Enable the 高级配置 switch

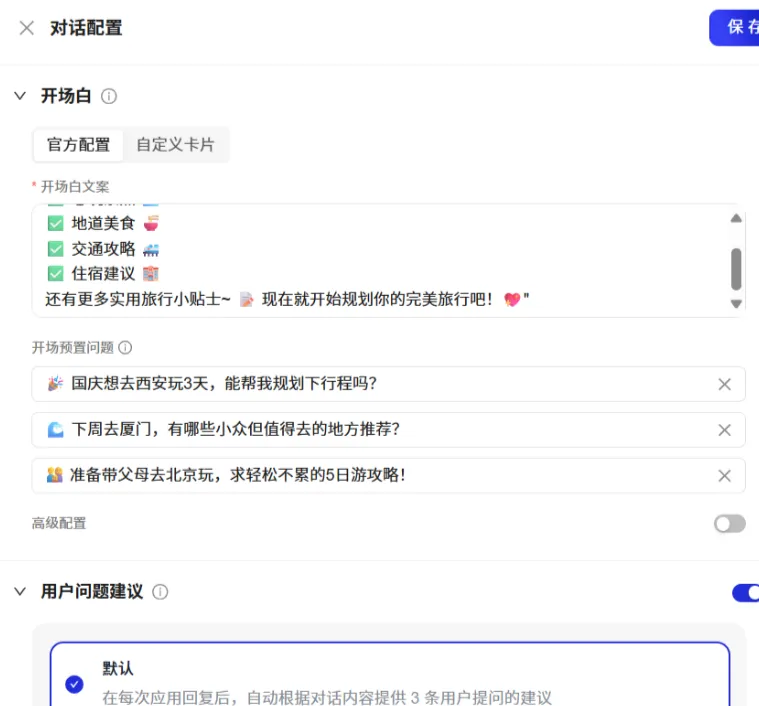pyautogui.click(x=730, y=524)
